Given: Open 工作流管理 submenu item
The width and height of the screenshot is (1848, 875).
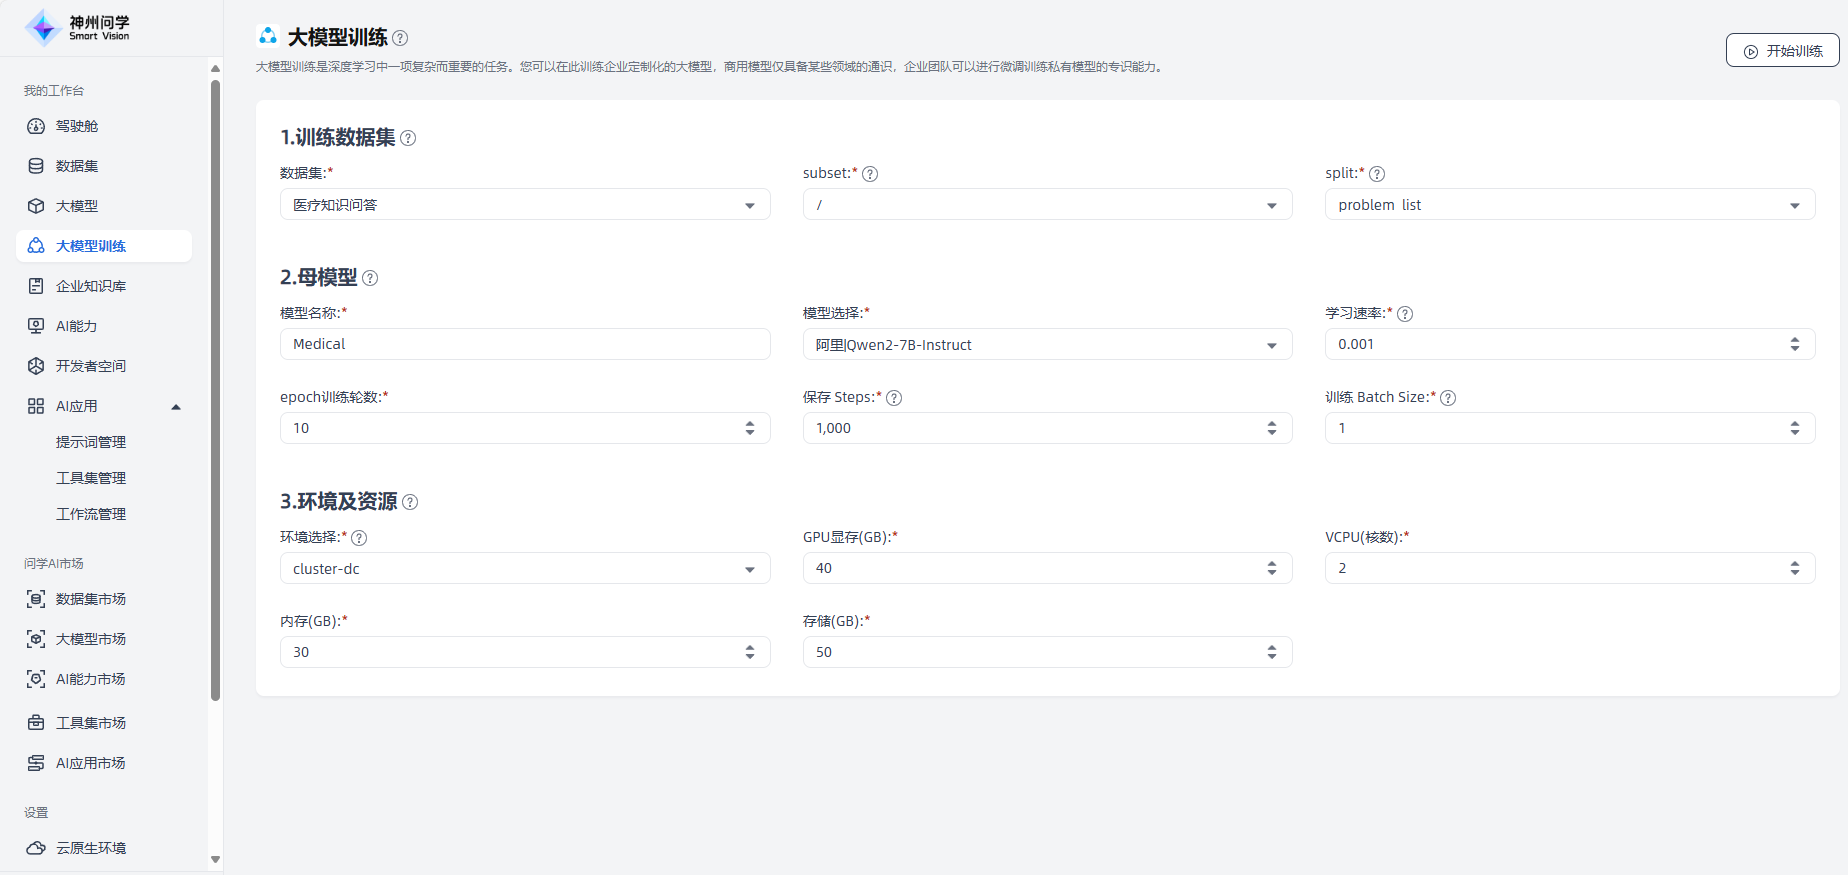Looking at the screenshot, I should click(91, 514).
